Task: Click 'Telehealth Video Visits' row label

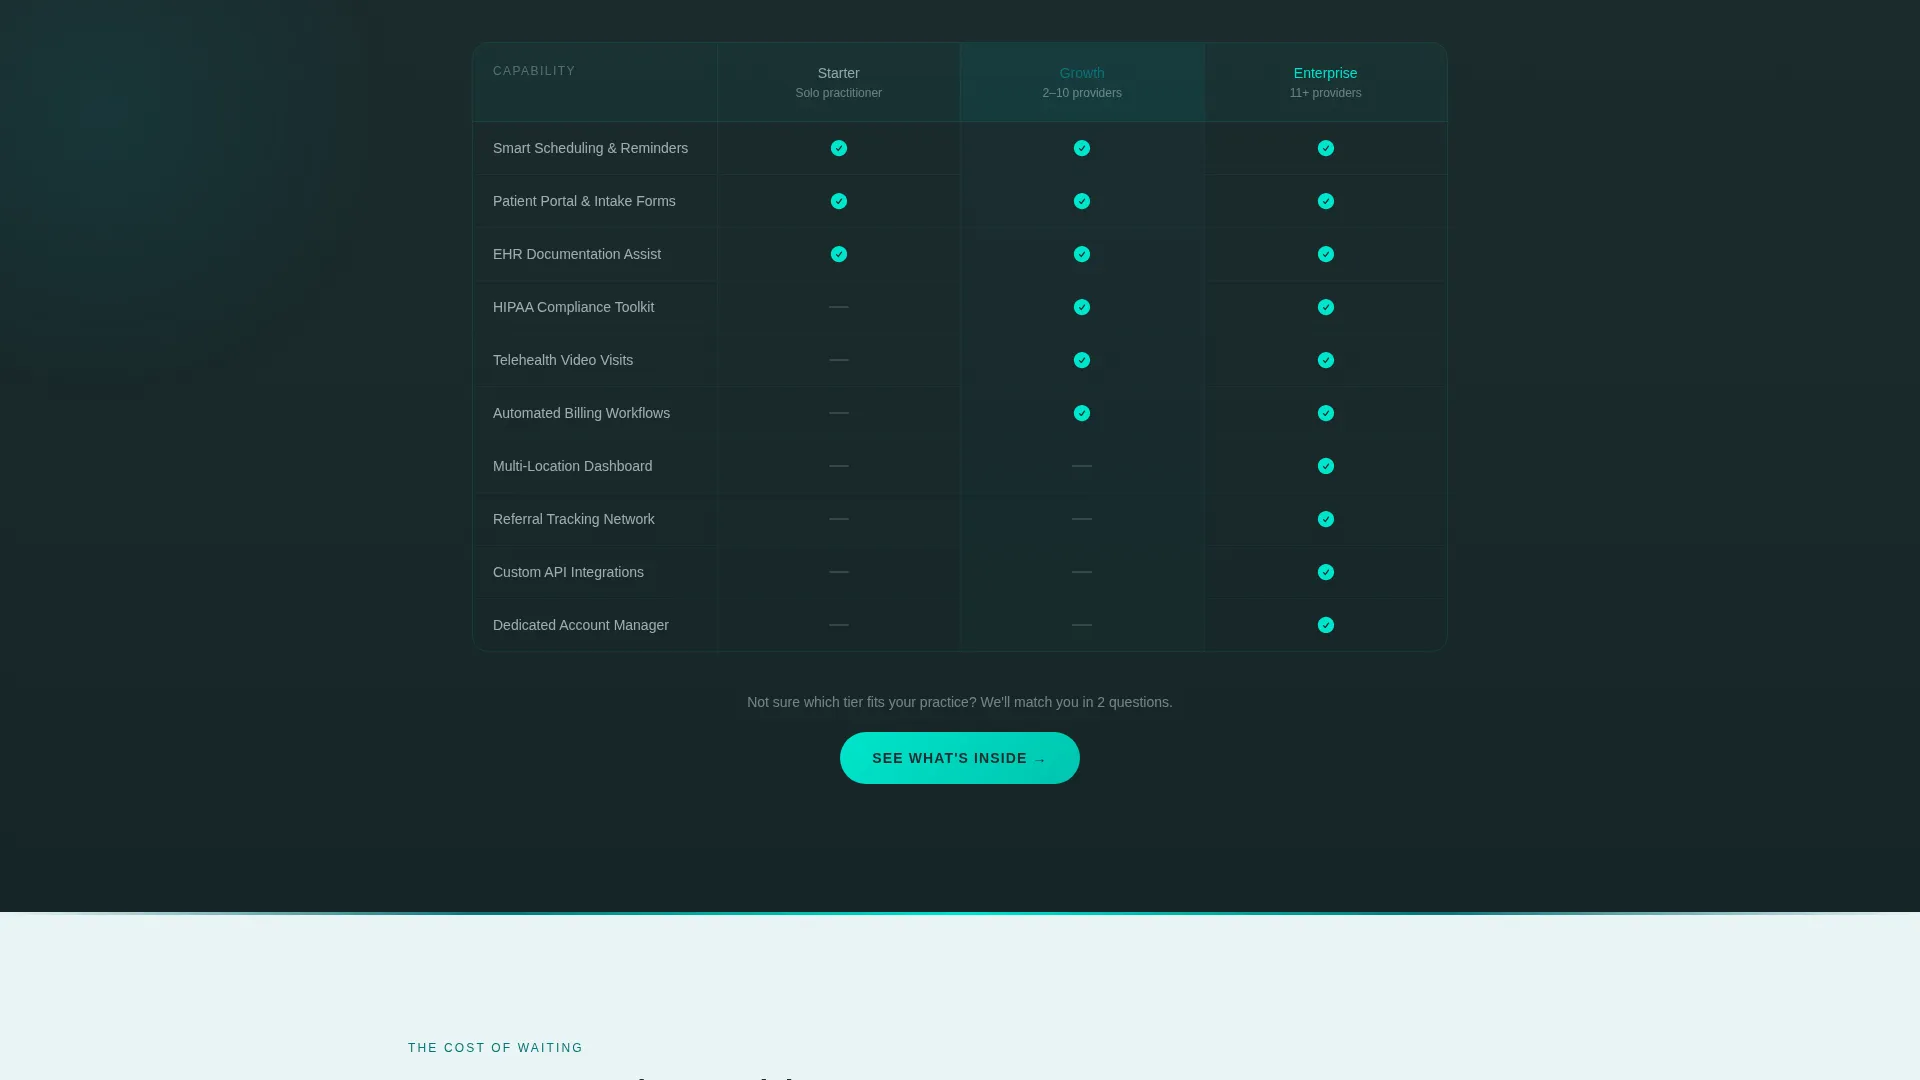Action: pyautogui.click(x=563, y=360)
